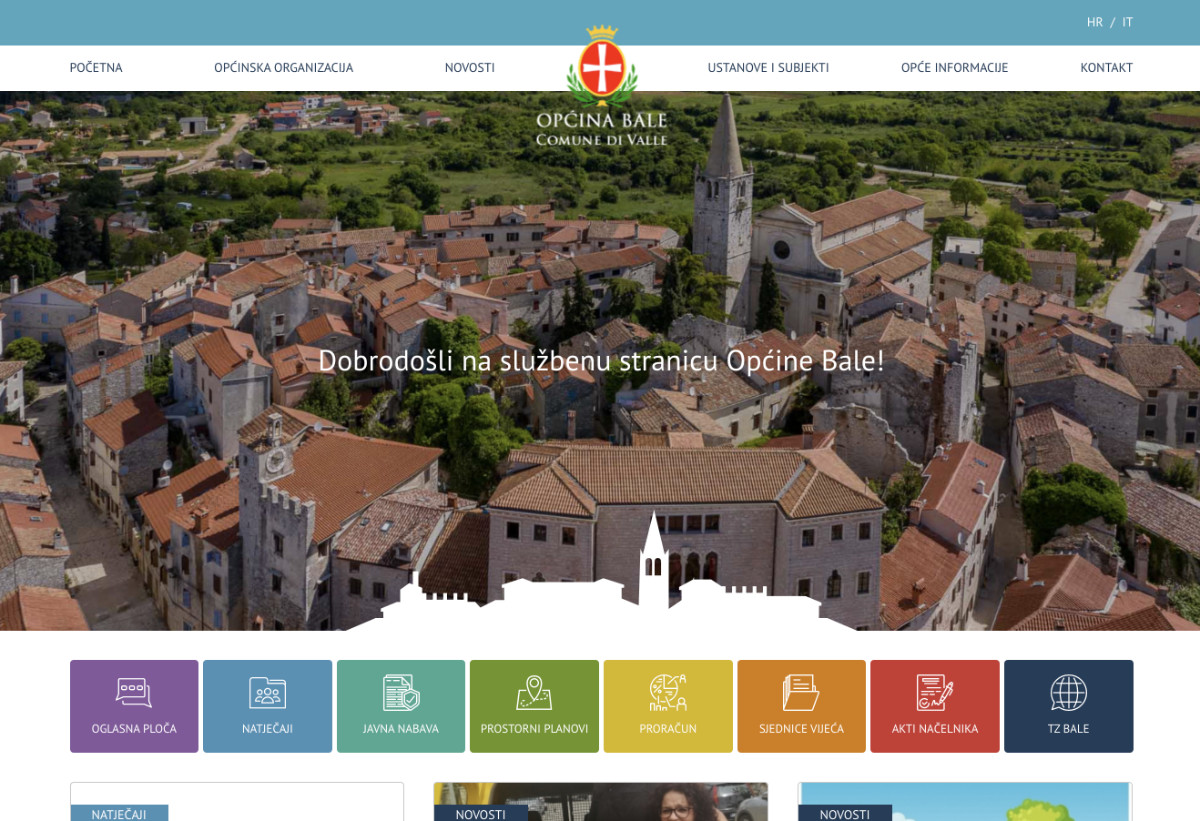Click the Sjednice vijeća folder icon
The image size is (1200, 821).
[x=801, y=692]
